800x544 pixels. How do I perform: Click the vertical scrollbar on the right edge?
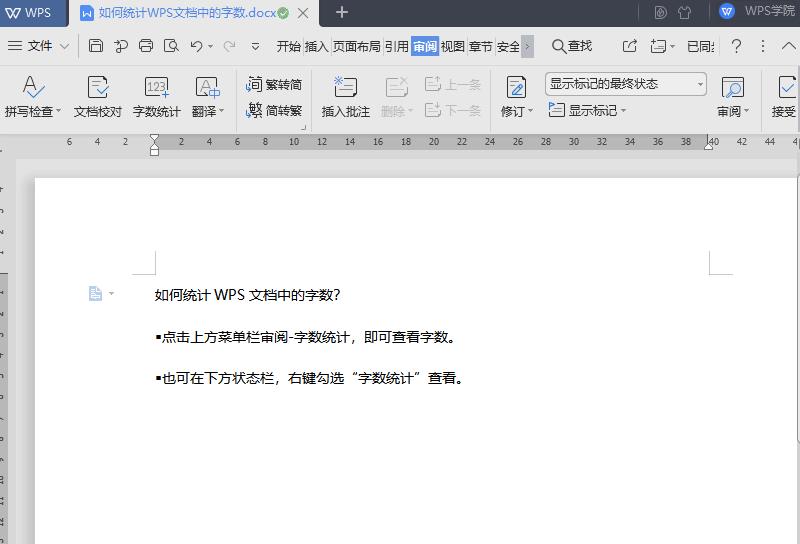click(797, 311)
